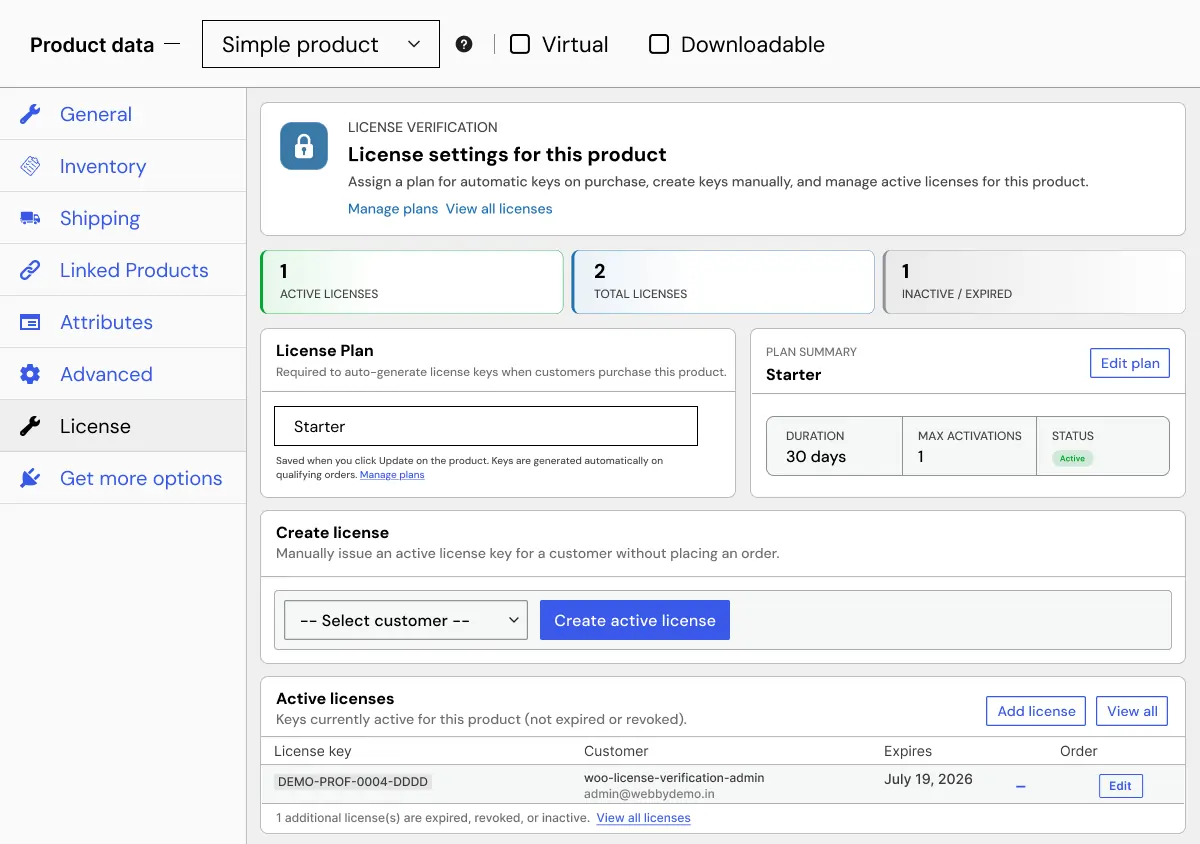This screenshot has width=1200, height=844.
Task: Click the MAX ACTIVATIONS label
Action: pos(970,436)
